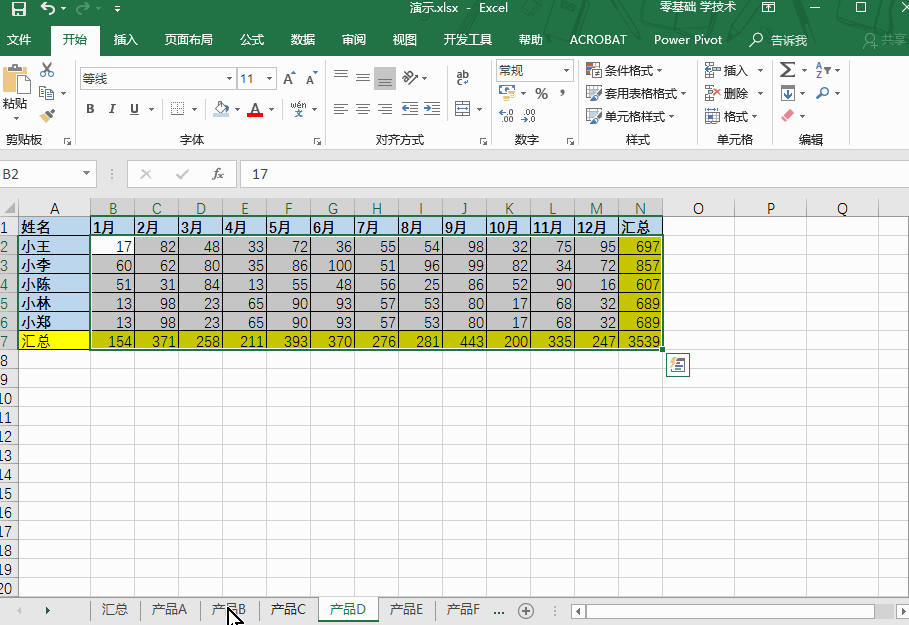Select column O header

click(699, 208)
